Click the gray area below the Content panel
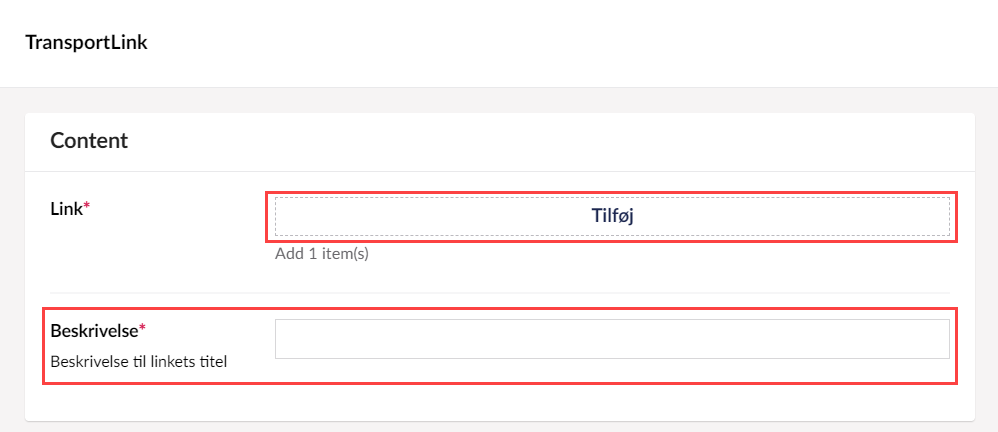The width and height of the screenshot is (998, 432). coord(500,427)
